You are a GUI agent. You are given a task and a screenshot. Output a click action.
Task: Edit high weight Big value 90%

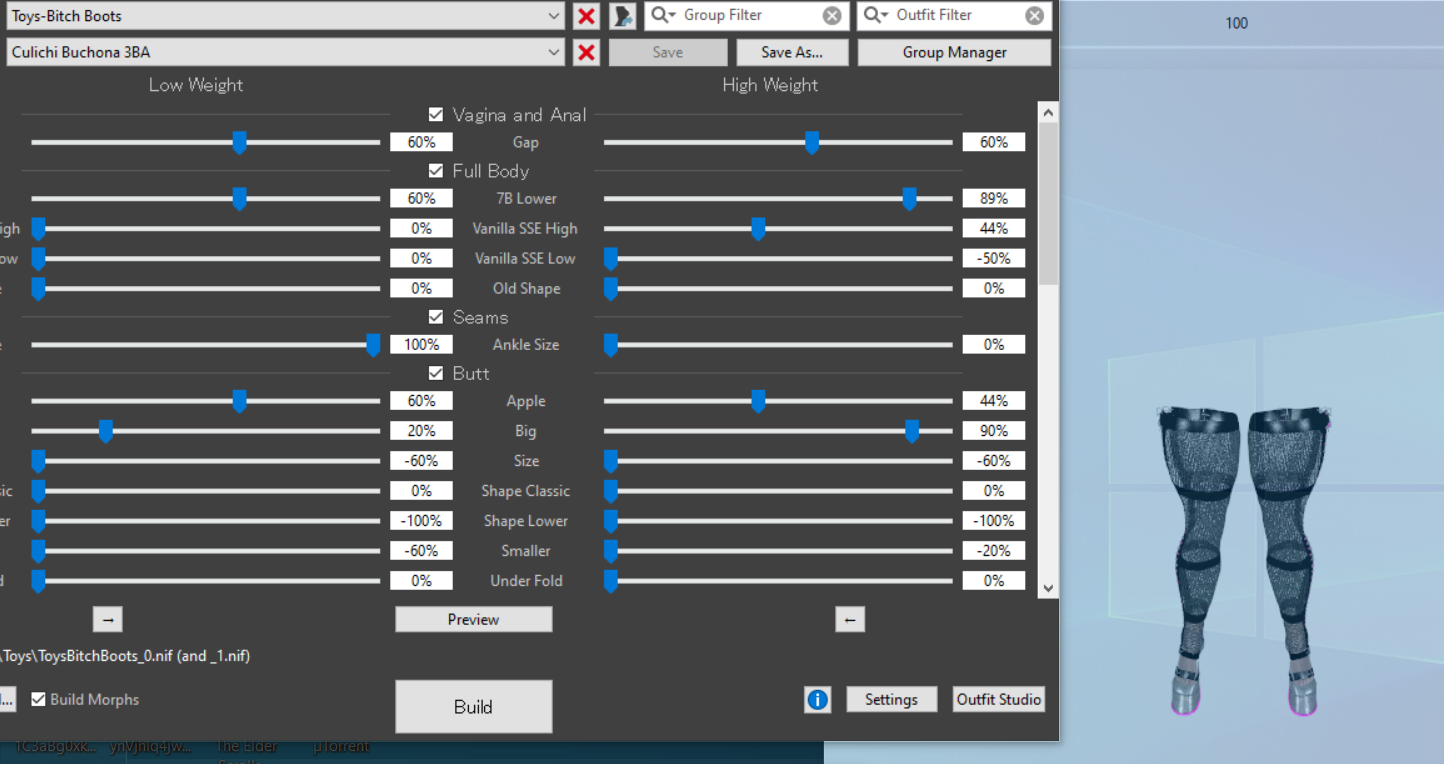tap(994, 431)
